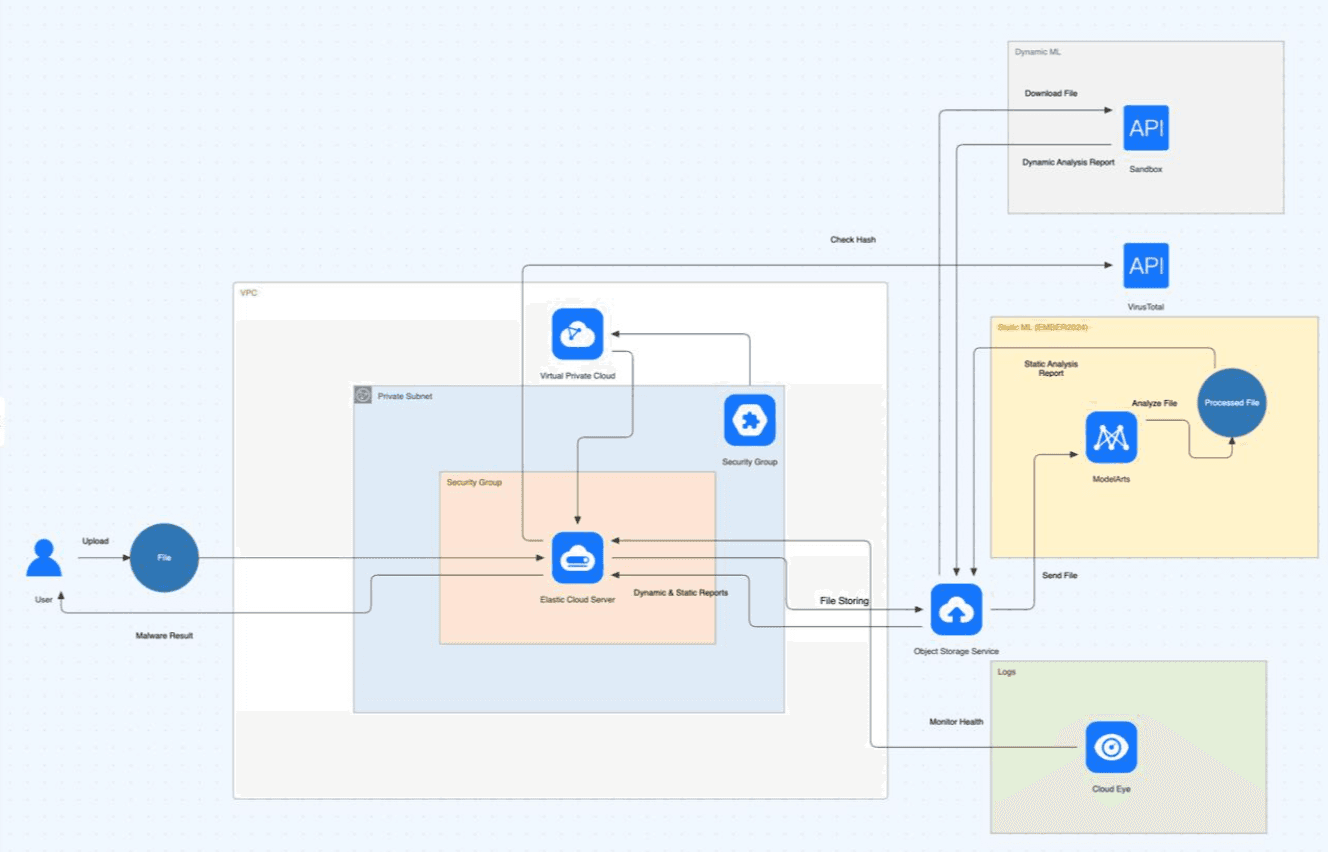Select the Static ML (EMBER2024) title
Screen dimensions: 1328x852
pyautogui.click(x=1042, y=327)
